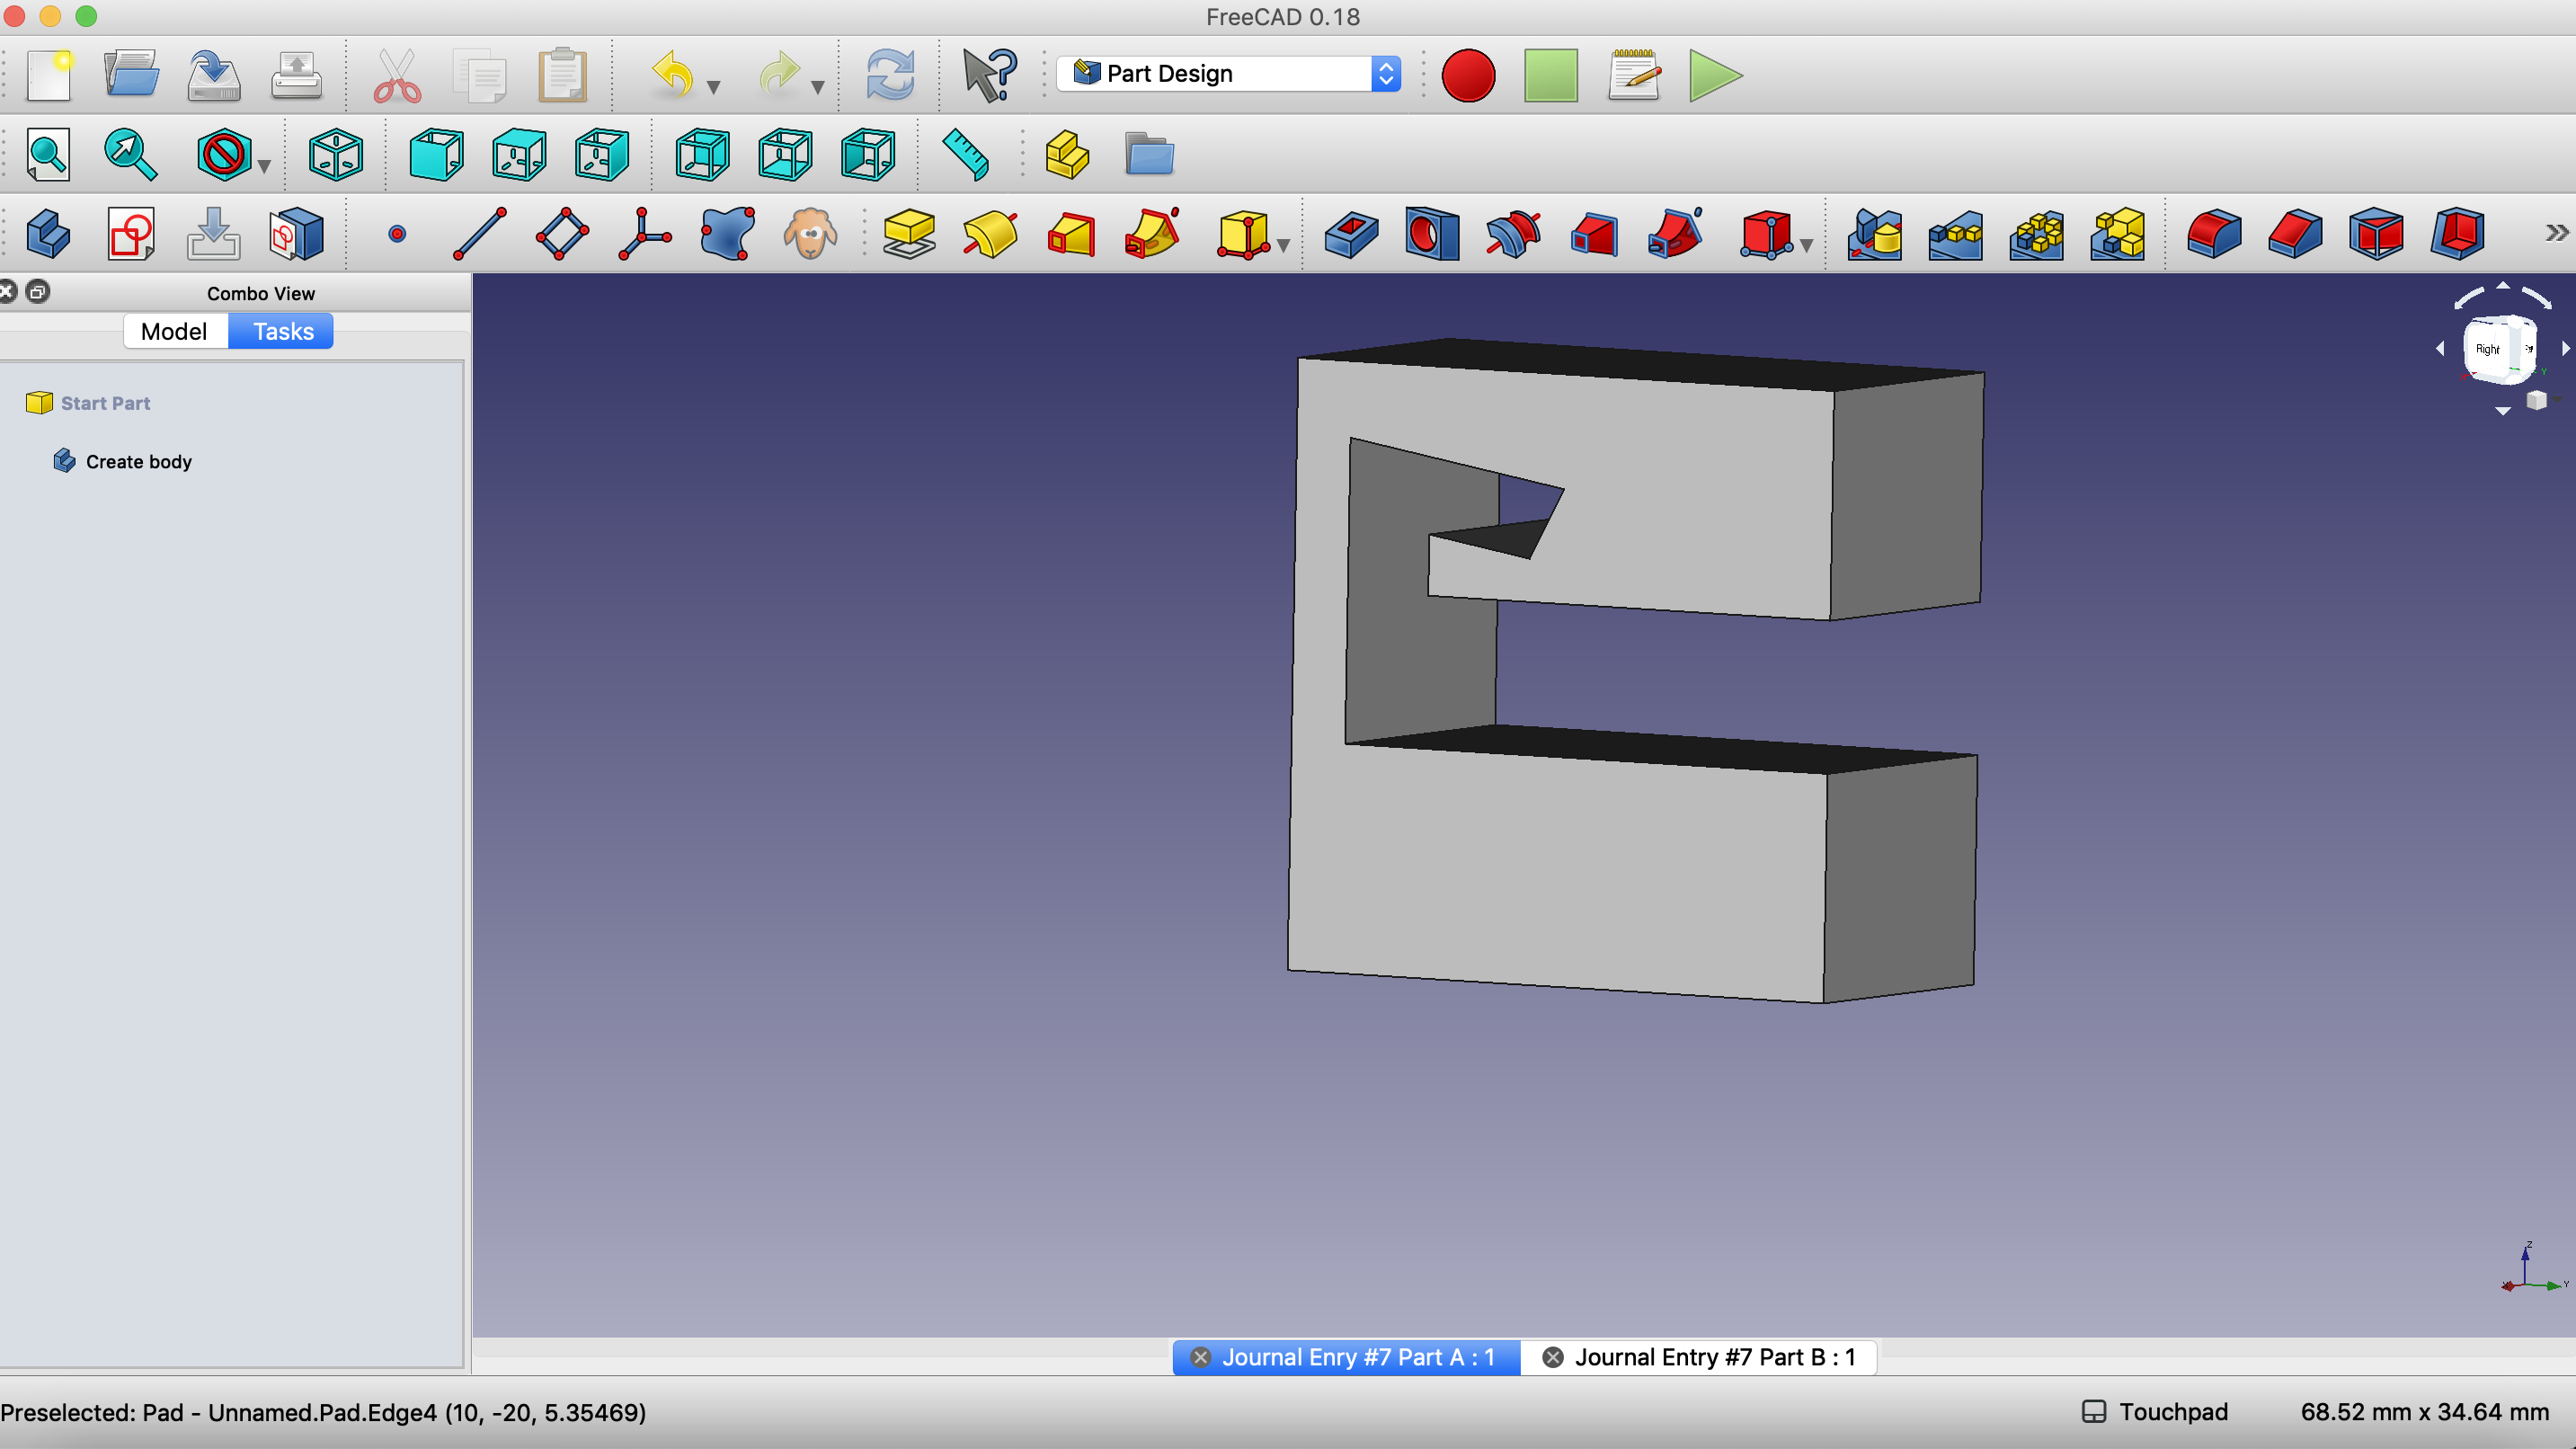Open the undo history dropdown arrow

[x=714, y=88]
